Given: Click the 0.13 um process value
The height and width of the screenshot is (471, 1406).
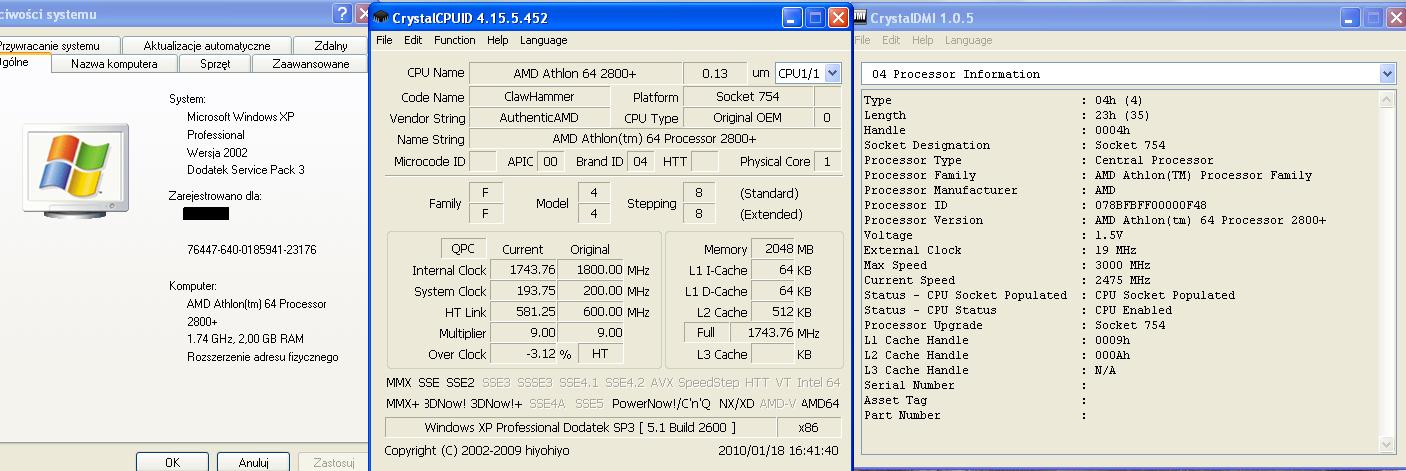Looking at the screenshot, I should [x=715, y=73].
